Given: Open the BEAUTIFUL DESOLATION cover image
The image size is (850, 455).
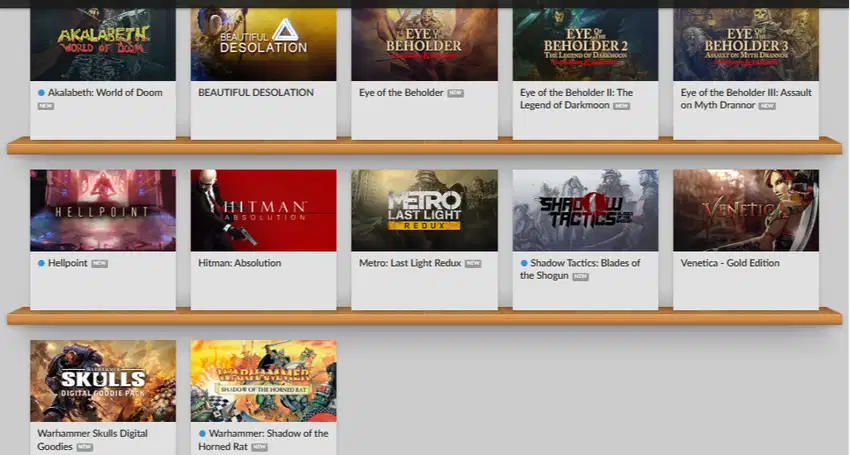Looking at the screenshot, I should pos(263,44).
